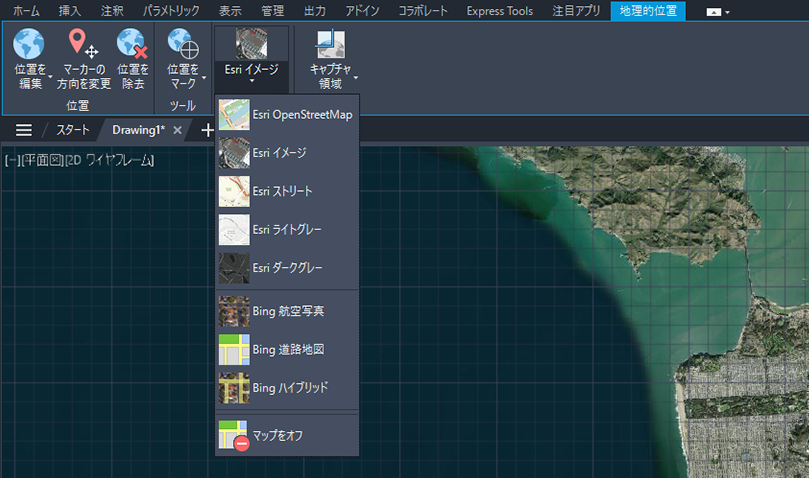
Task: Select Bing ハイブリッド map
Action: tap(287, 388)
